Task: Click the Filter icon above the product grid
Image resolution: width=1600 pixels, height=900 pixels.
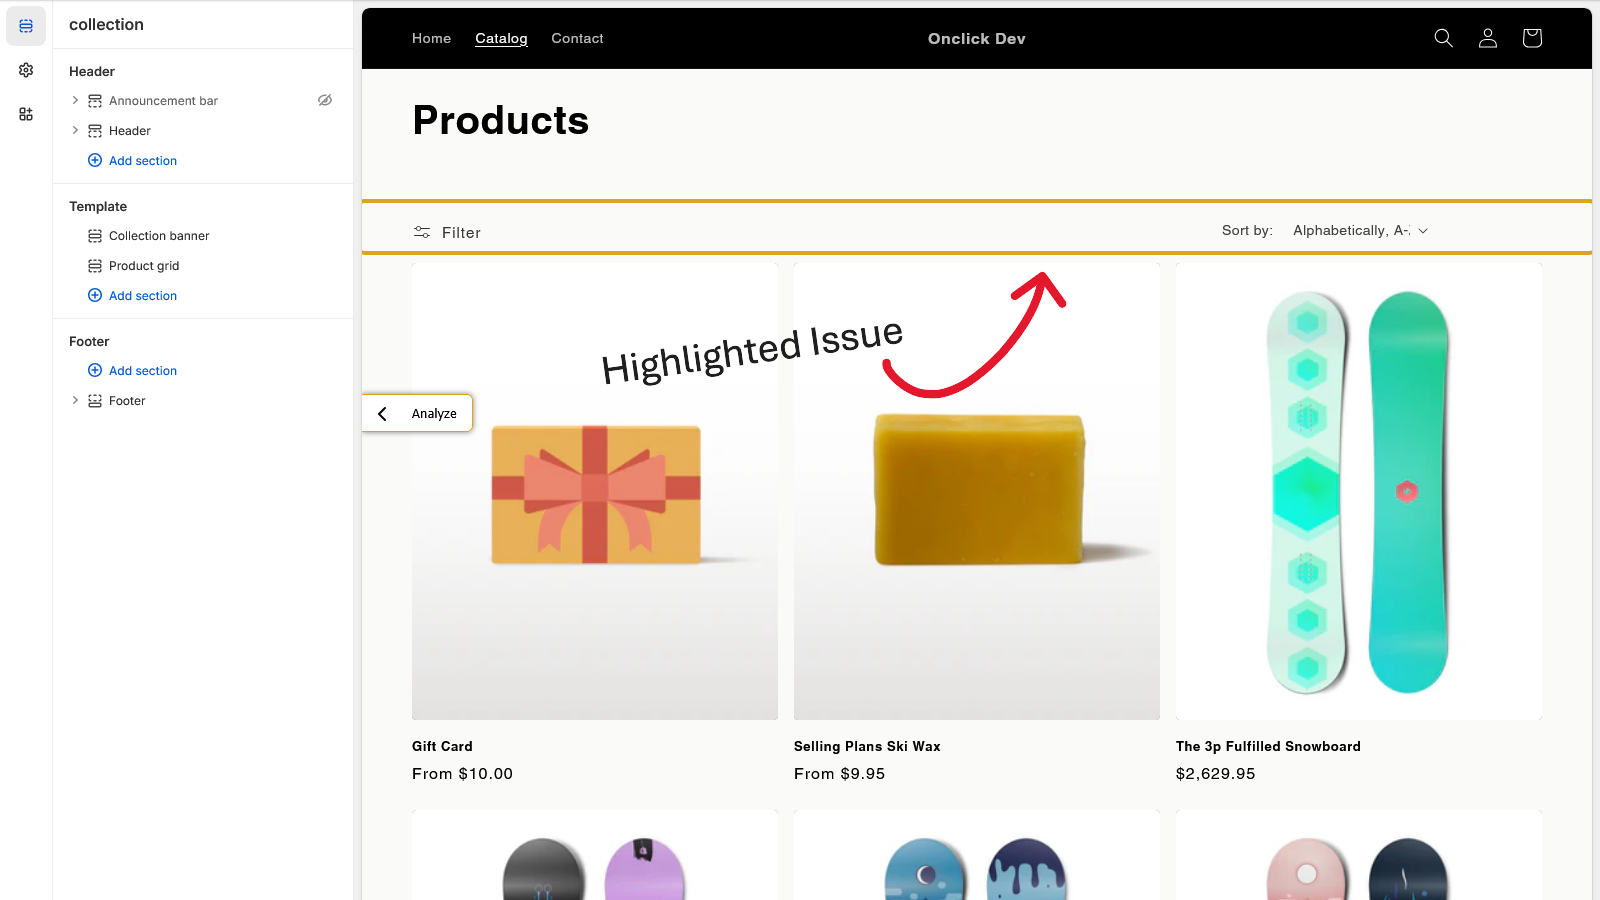Action: pyautogui.click(x=422, y=231)
